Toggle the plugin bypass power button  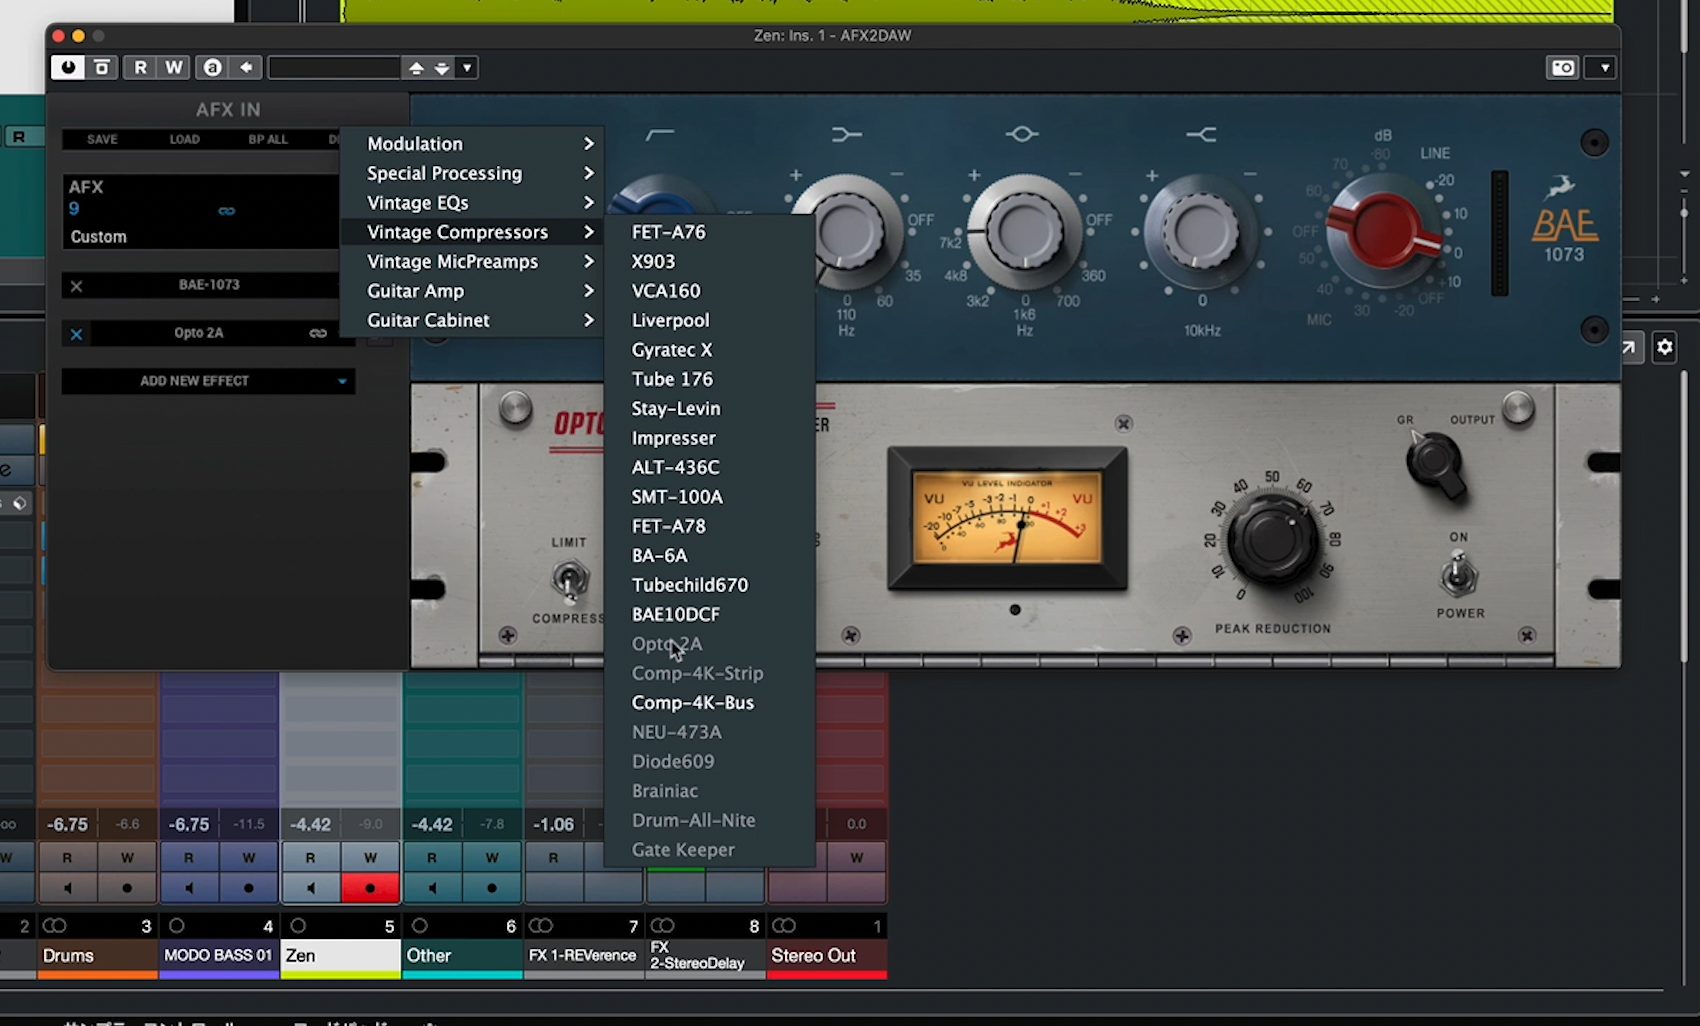tap(68, 67)
